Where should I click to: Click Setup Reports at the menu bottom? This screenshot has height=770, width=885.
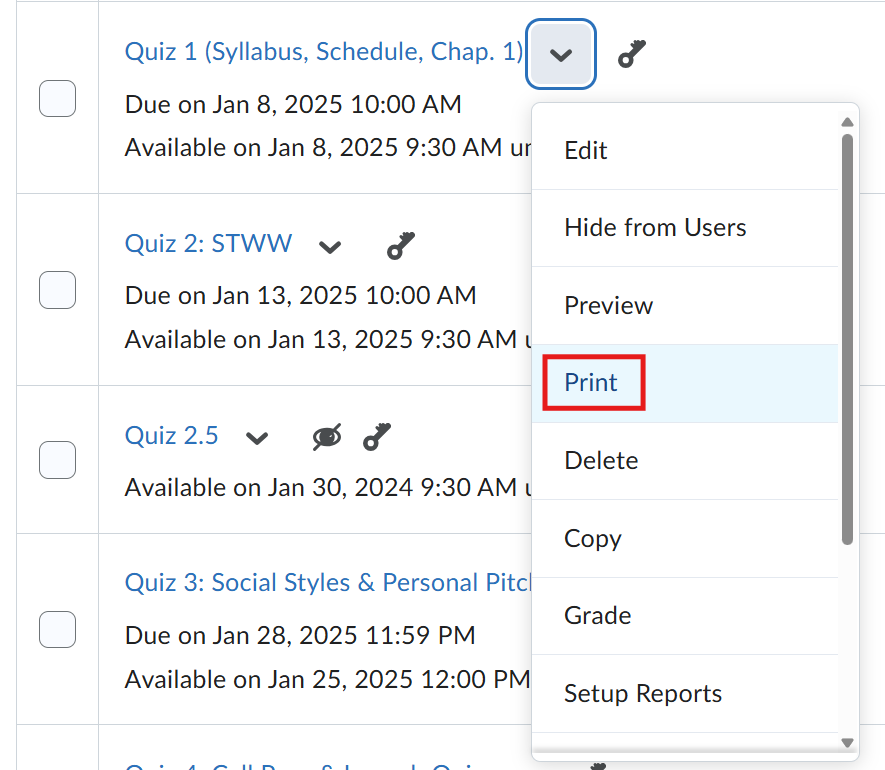(643, 693)
